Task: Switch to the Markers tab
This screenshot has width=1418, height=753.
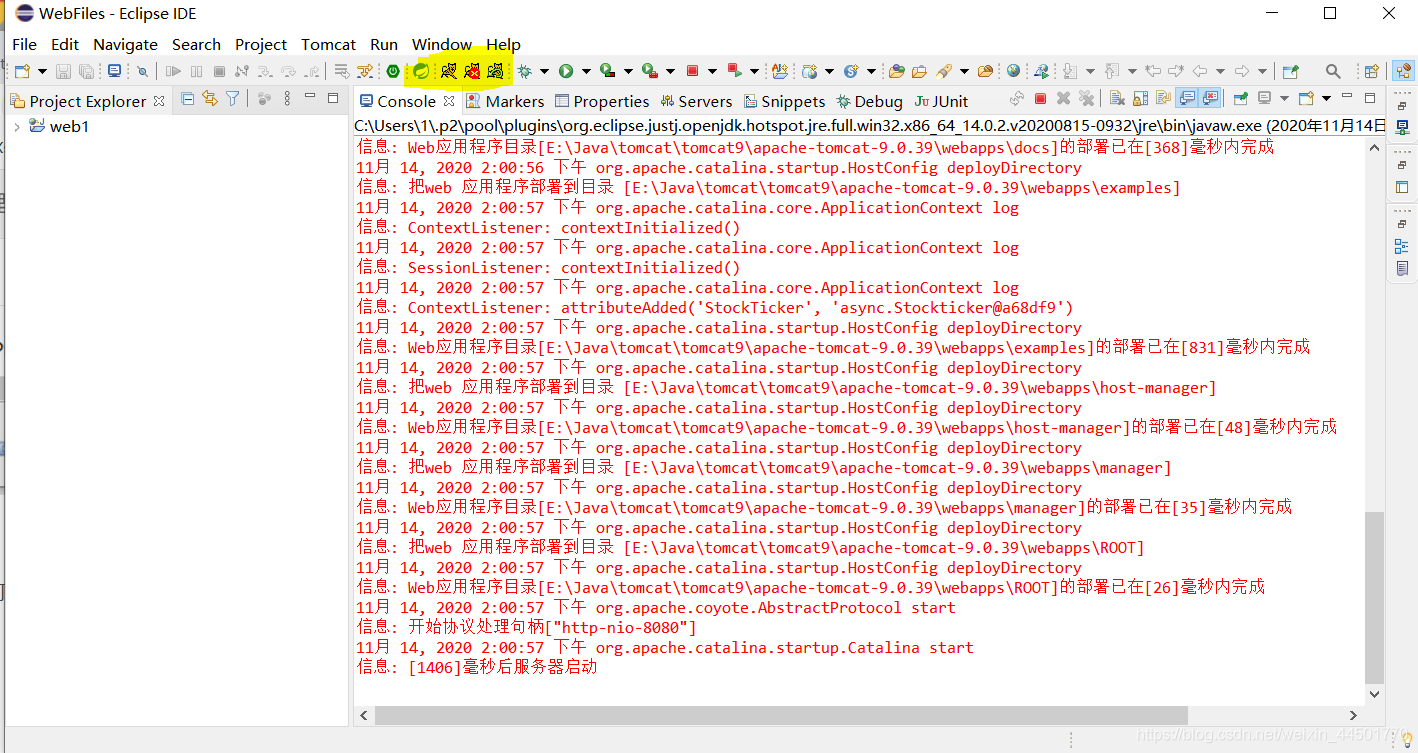Action: pos(505,101)
